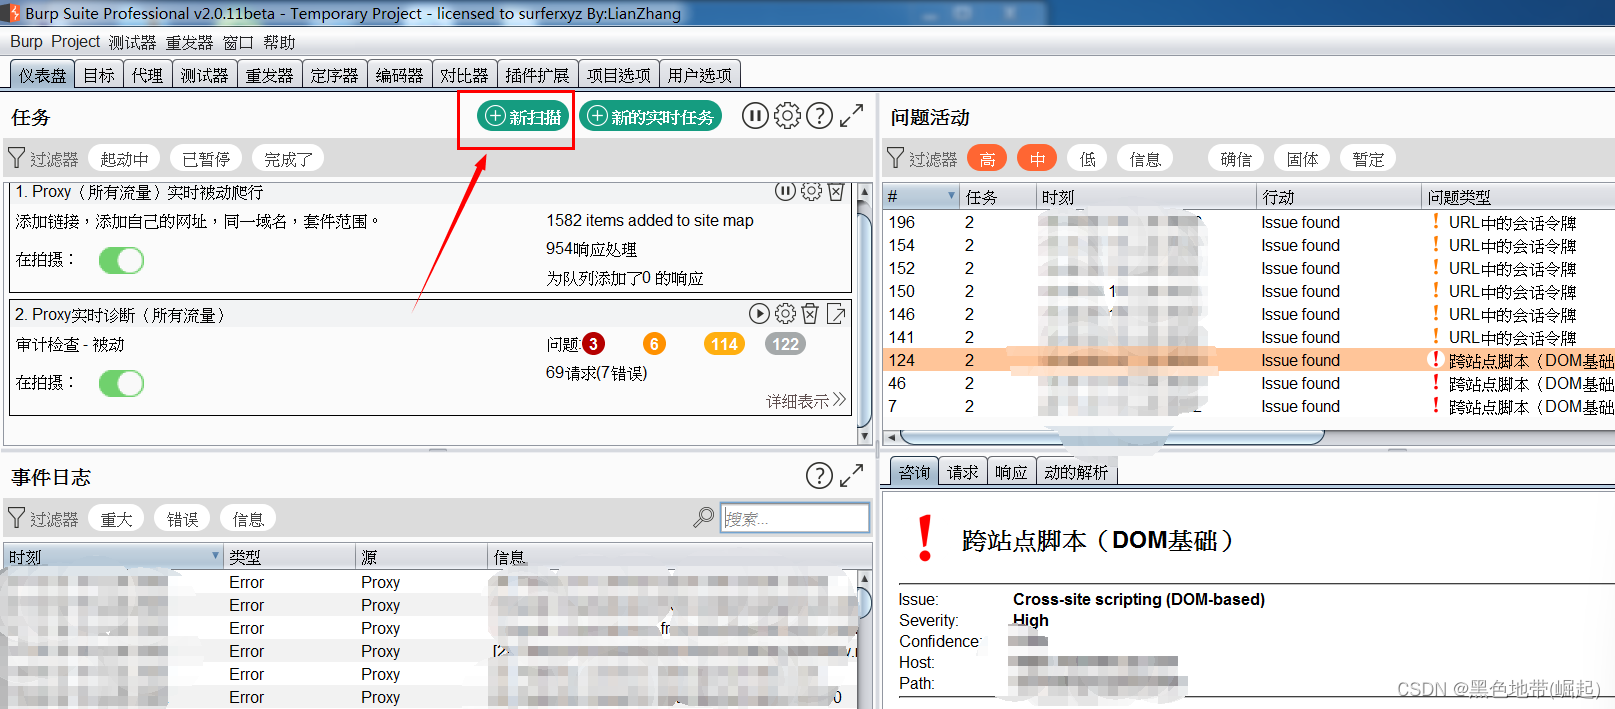Filter event log by Info 信息
Viewport: 1615px width, 709px height.
248,519
